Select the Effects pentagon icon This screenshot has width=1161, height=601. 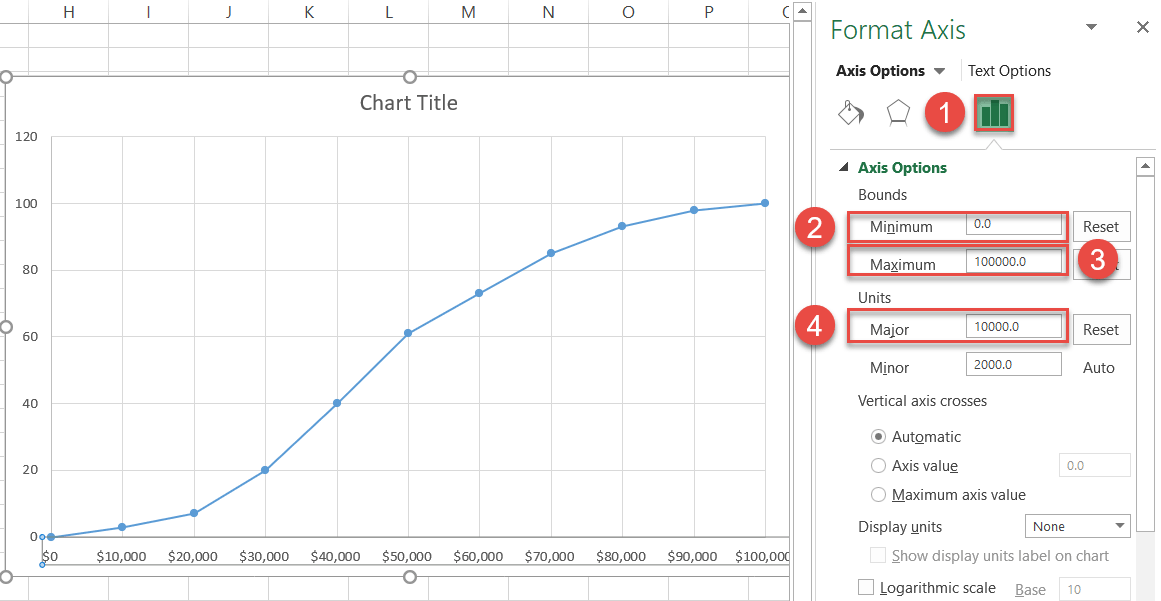tap(897, 113)
